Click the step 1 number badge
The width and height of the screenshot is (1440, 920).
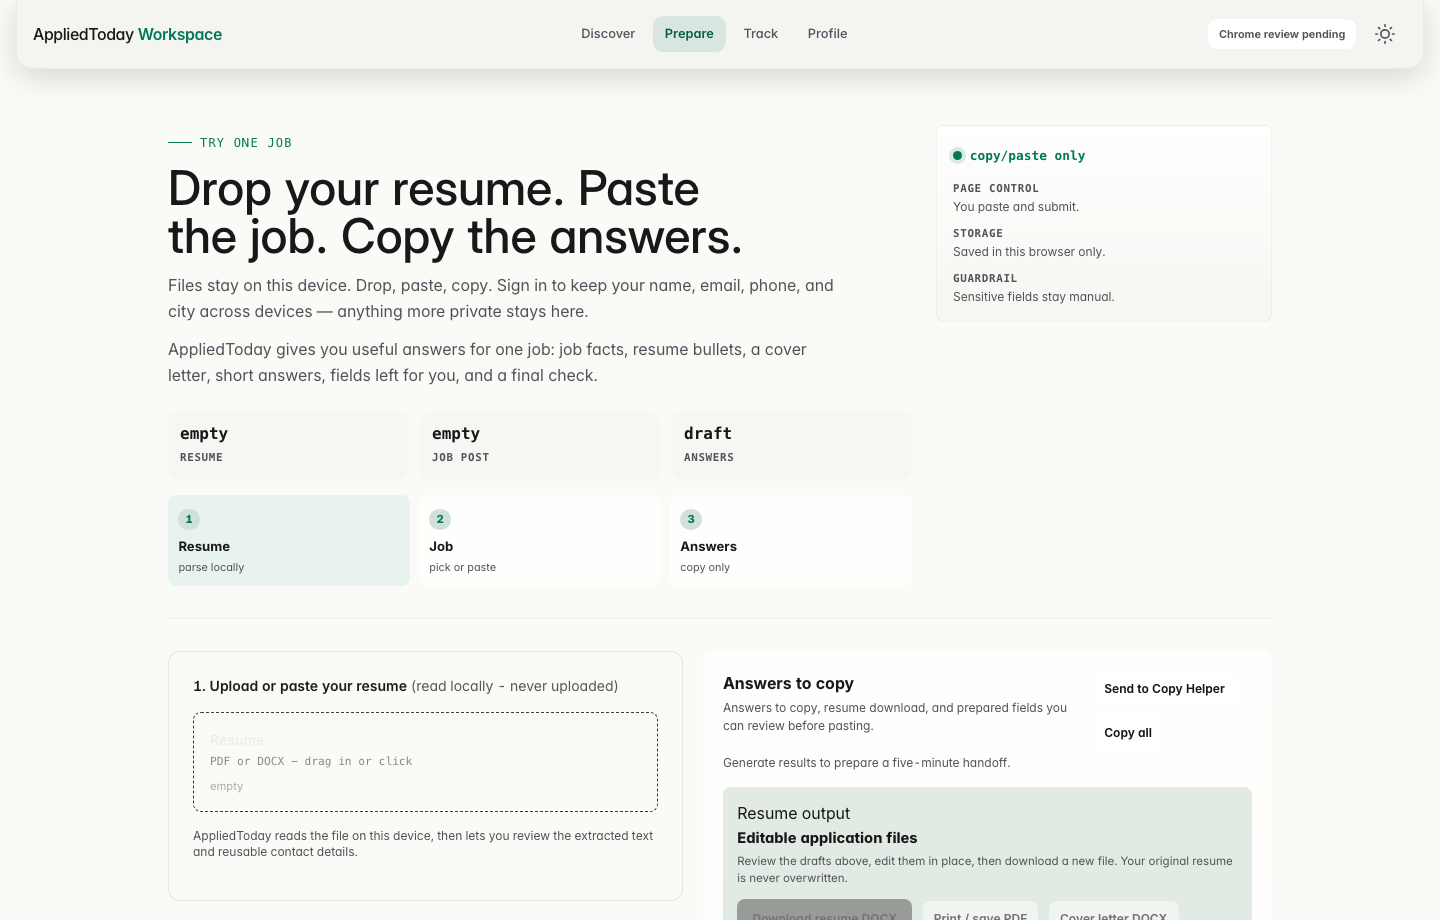pyautogui.click(x=189, y=519)
